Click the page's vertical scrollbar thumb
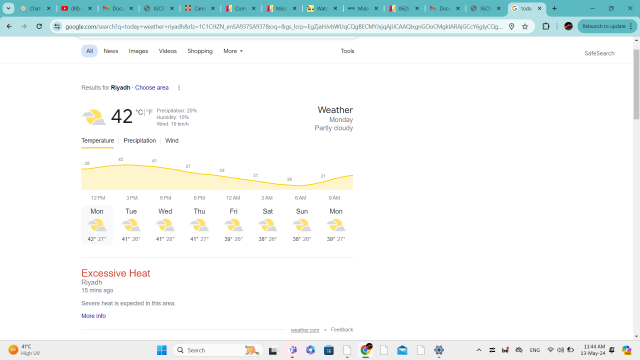The image size is (640, 360). (636, 84)
